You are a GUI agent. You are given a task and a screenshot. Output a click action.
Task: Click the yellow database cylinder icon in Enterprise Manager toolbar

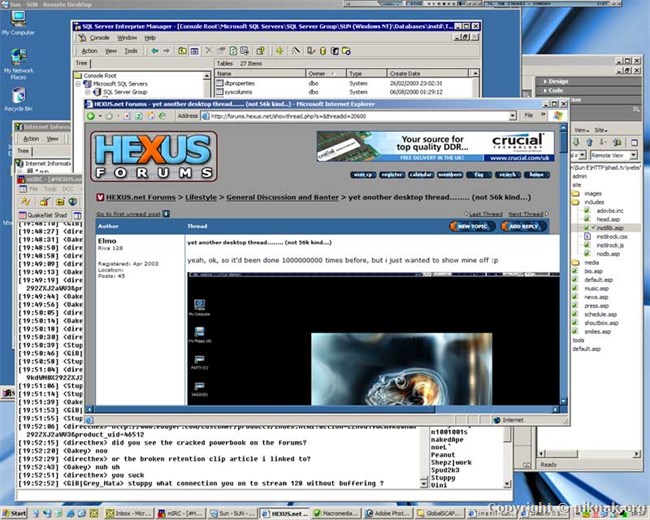coord(323,51)
